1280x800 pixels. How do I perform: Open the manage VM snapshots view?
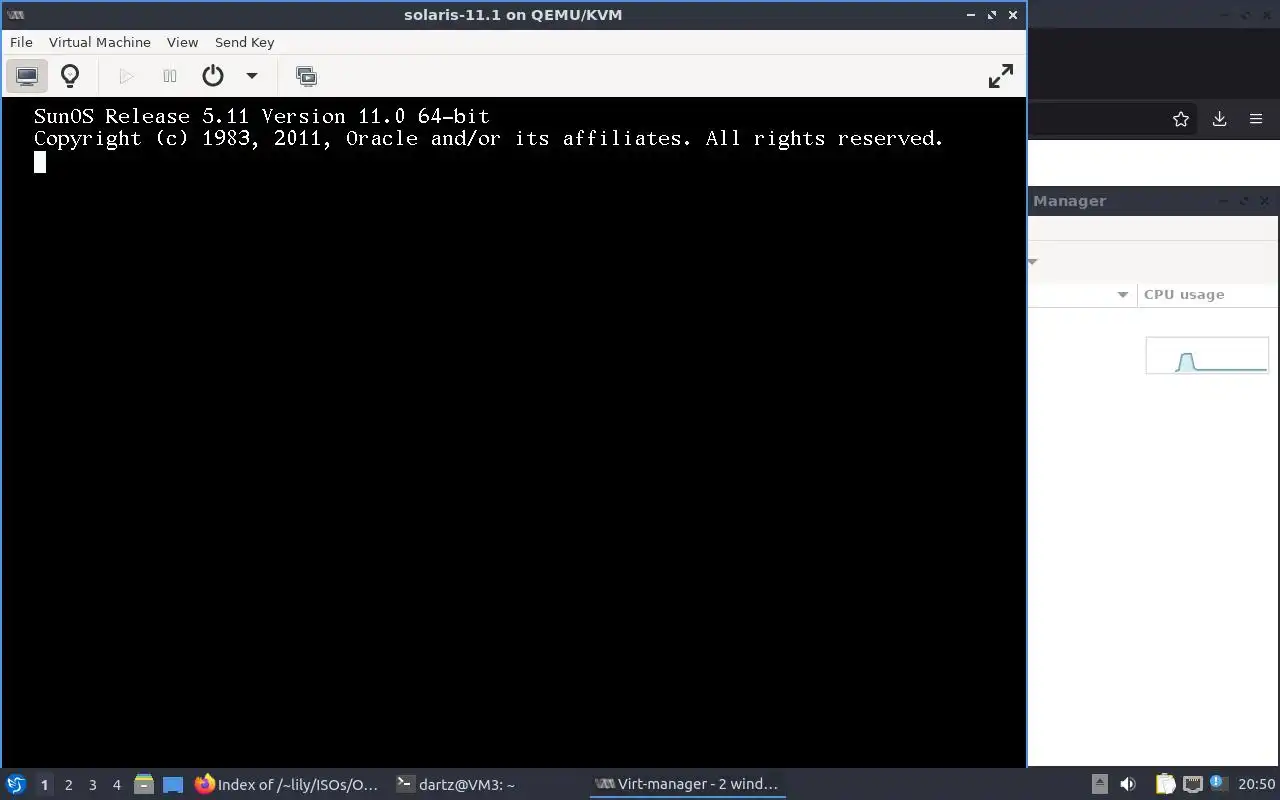[306, 76]
